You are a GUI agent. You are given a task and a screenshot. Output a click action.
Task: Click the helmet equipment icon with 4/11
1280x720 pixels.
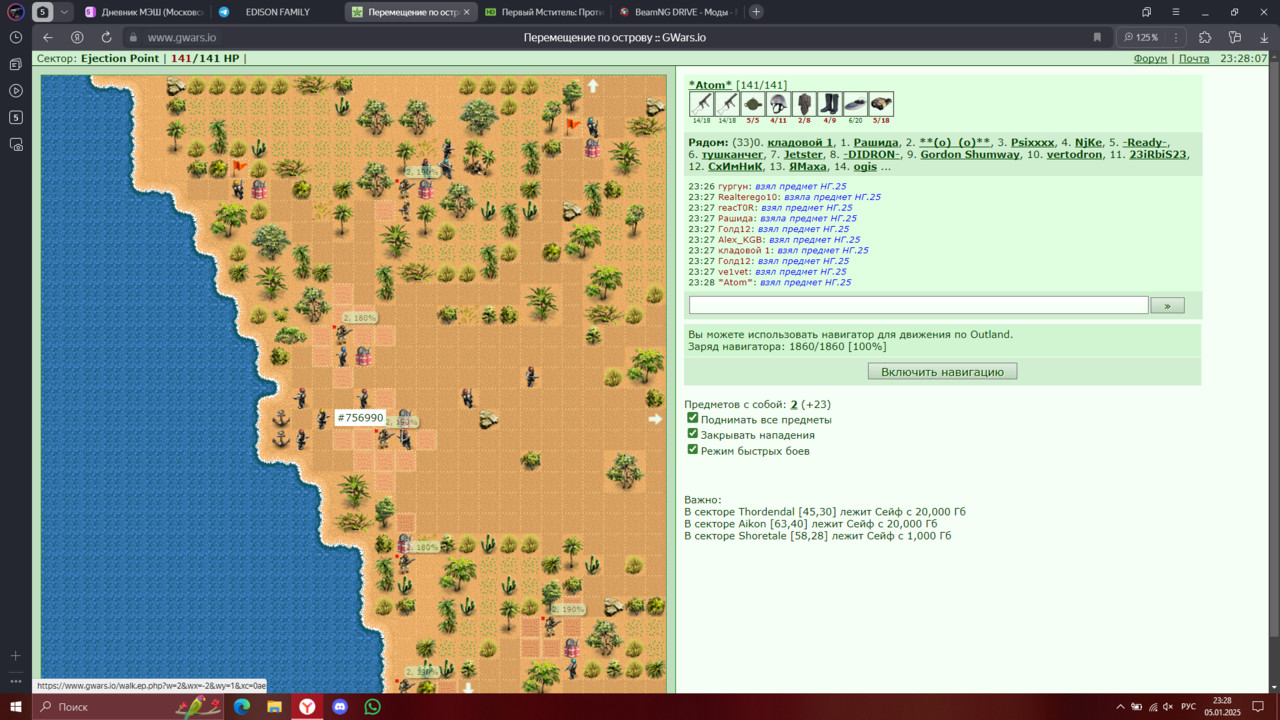[x=779, y=104]
